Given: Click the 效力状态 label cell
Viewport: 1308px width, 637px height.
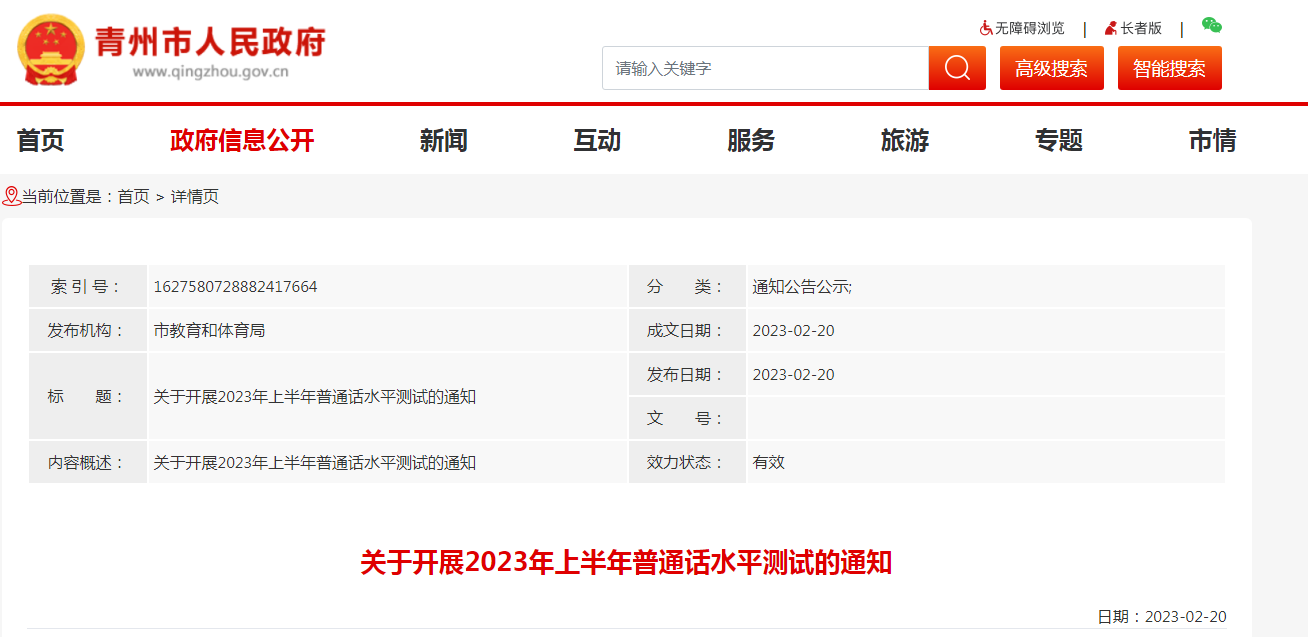Looking at the screenshot, I should tap(687, 462).
